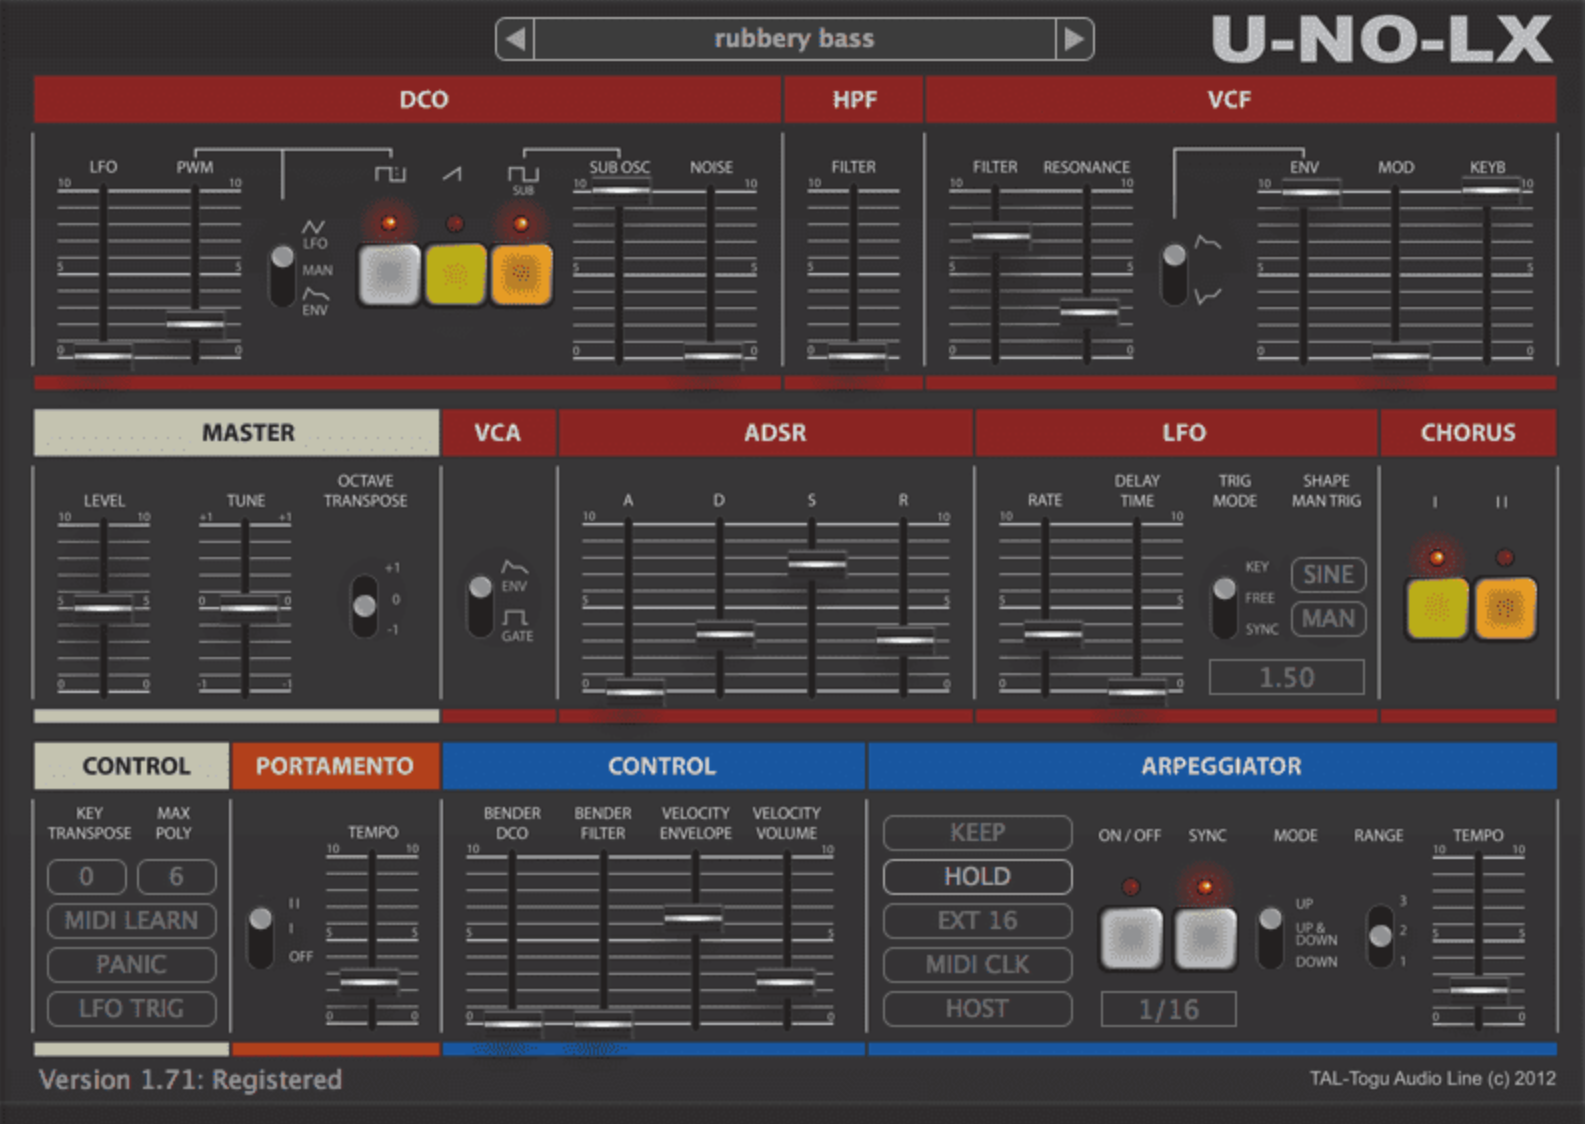Screen dimensions: 1585x1124
Task: Click the VCF filter cutoff slider handle
Action: pyautogui.click(x=1001, y=236)
